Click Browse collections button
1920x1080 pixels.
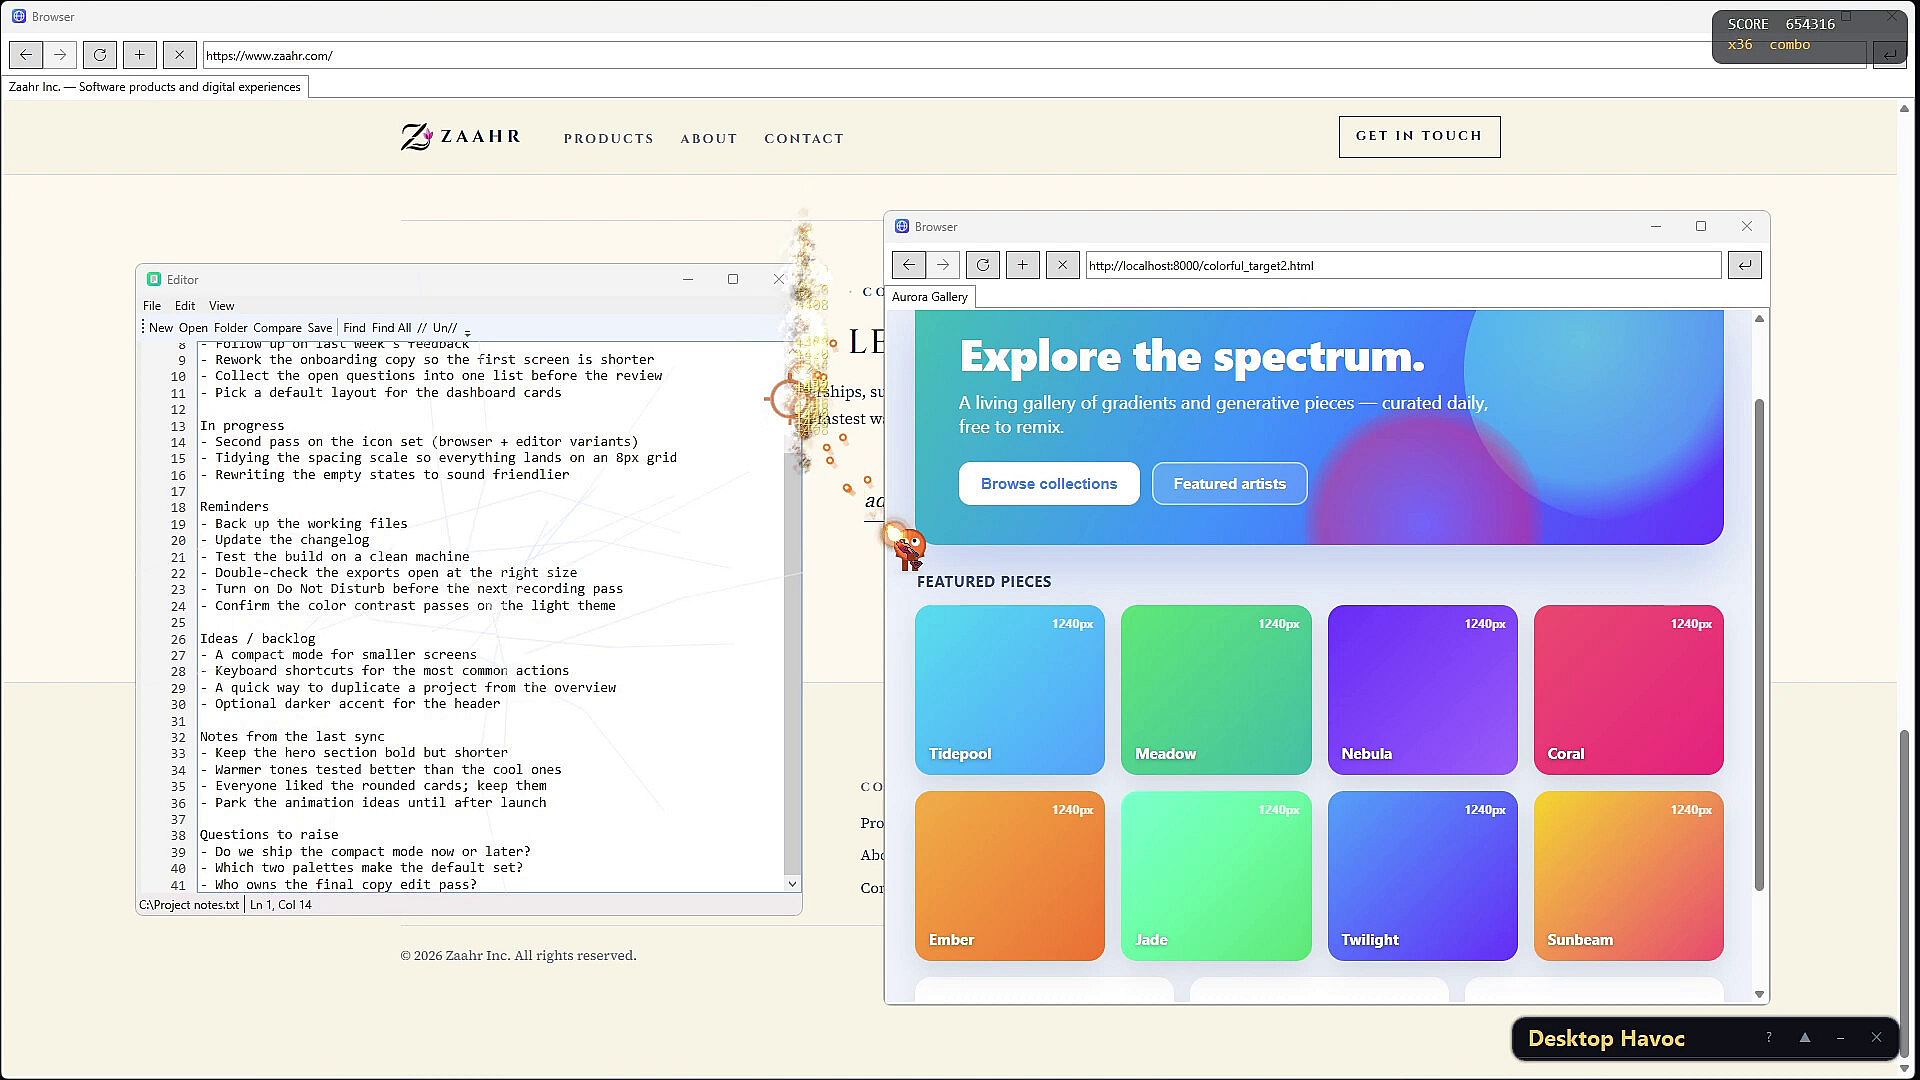(1049, 484)
